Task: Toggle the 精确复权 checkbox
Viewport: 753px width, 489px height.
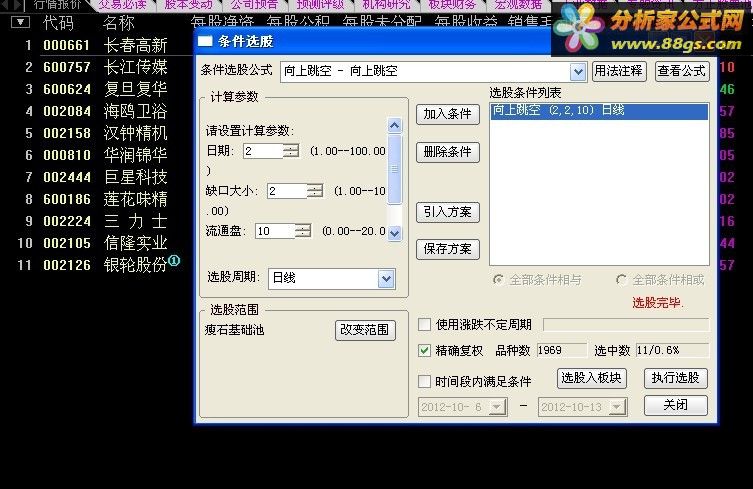Action: pos(425,351)
